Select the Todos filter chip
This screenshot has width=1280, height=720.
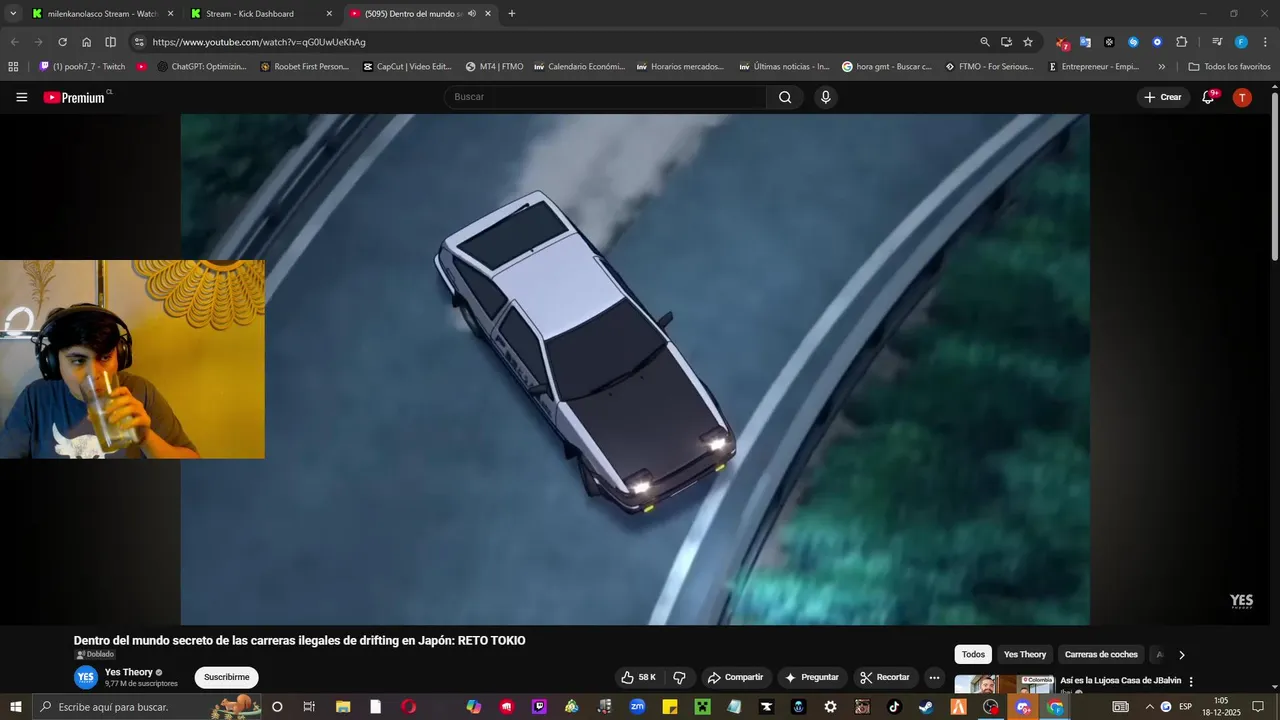[973, 655]
